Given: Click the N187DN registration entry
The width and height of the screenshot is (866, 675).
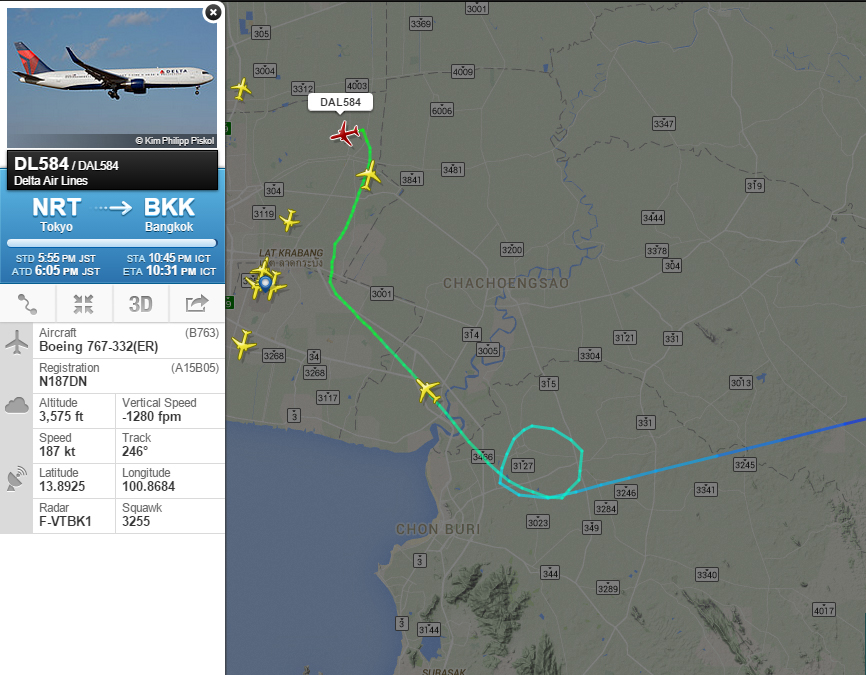Looking at the screenshot, I should pos(129,375).
